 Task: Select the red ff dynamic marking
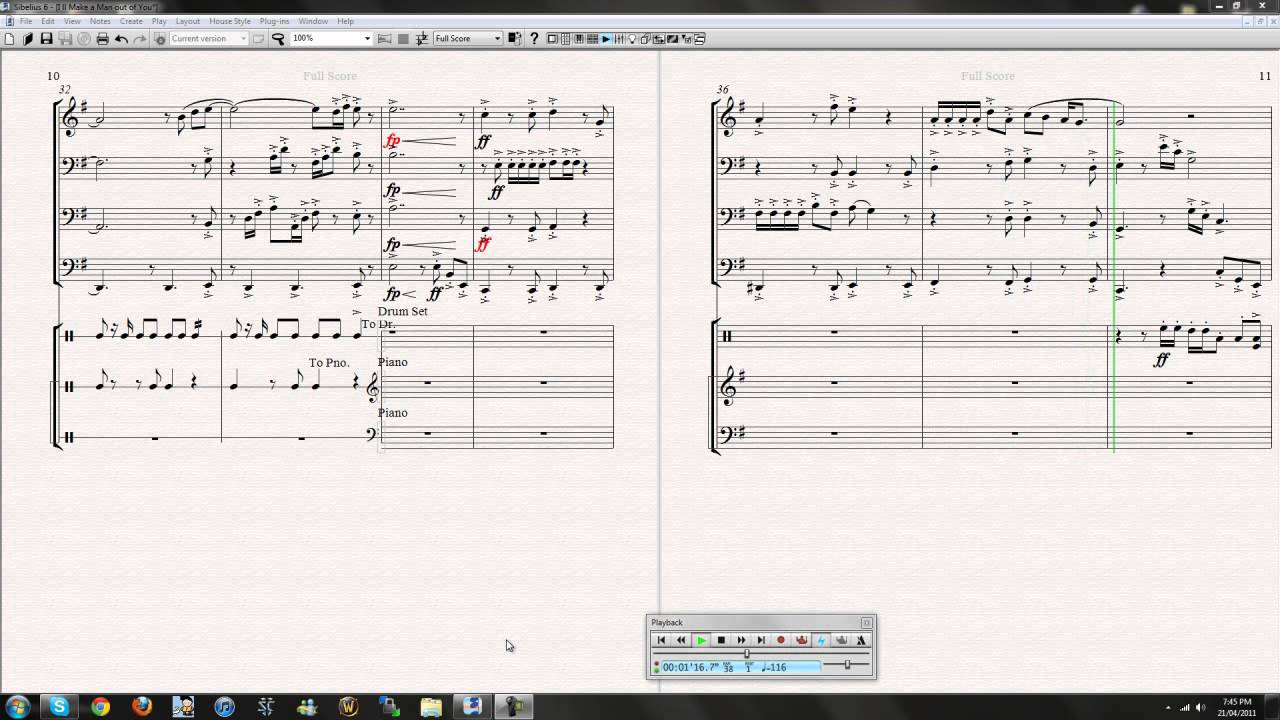point(483,244)
